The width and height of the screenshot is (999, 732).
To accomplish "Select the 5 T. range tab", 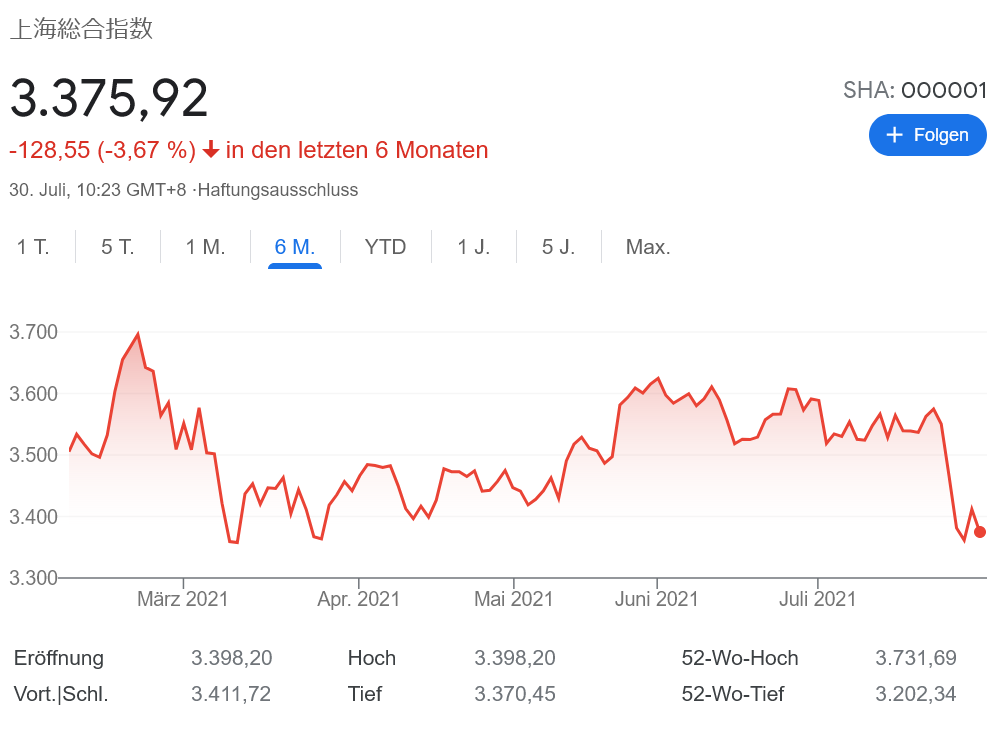I will tap(118, 247).
